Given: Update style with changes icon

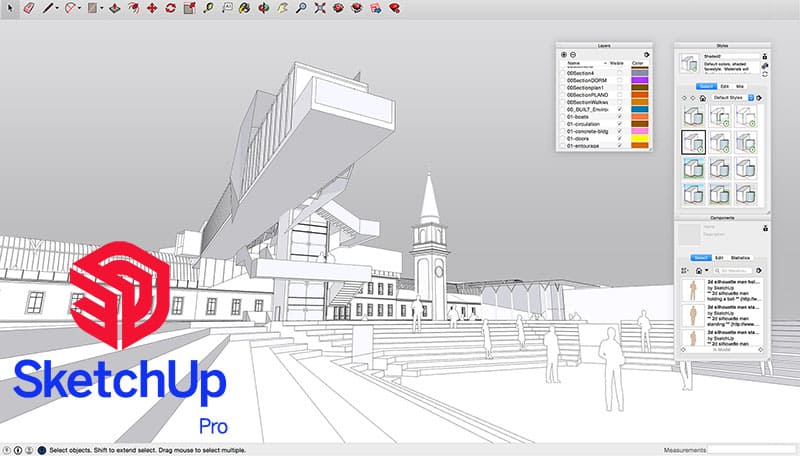Looking at the screenshot, I should (764, 74).
